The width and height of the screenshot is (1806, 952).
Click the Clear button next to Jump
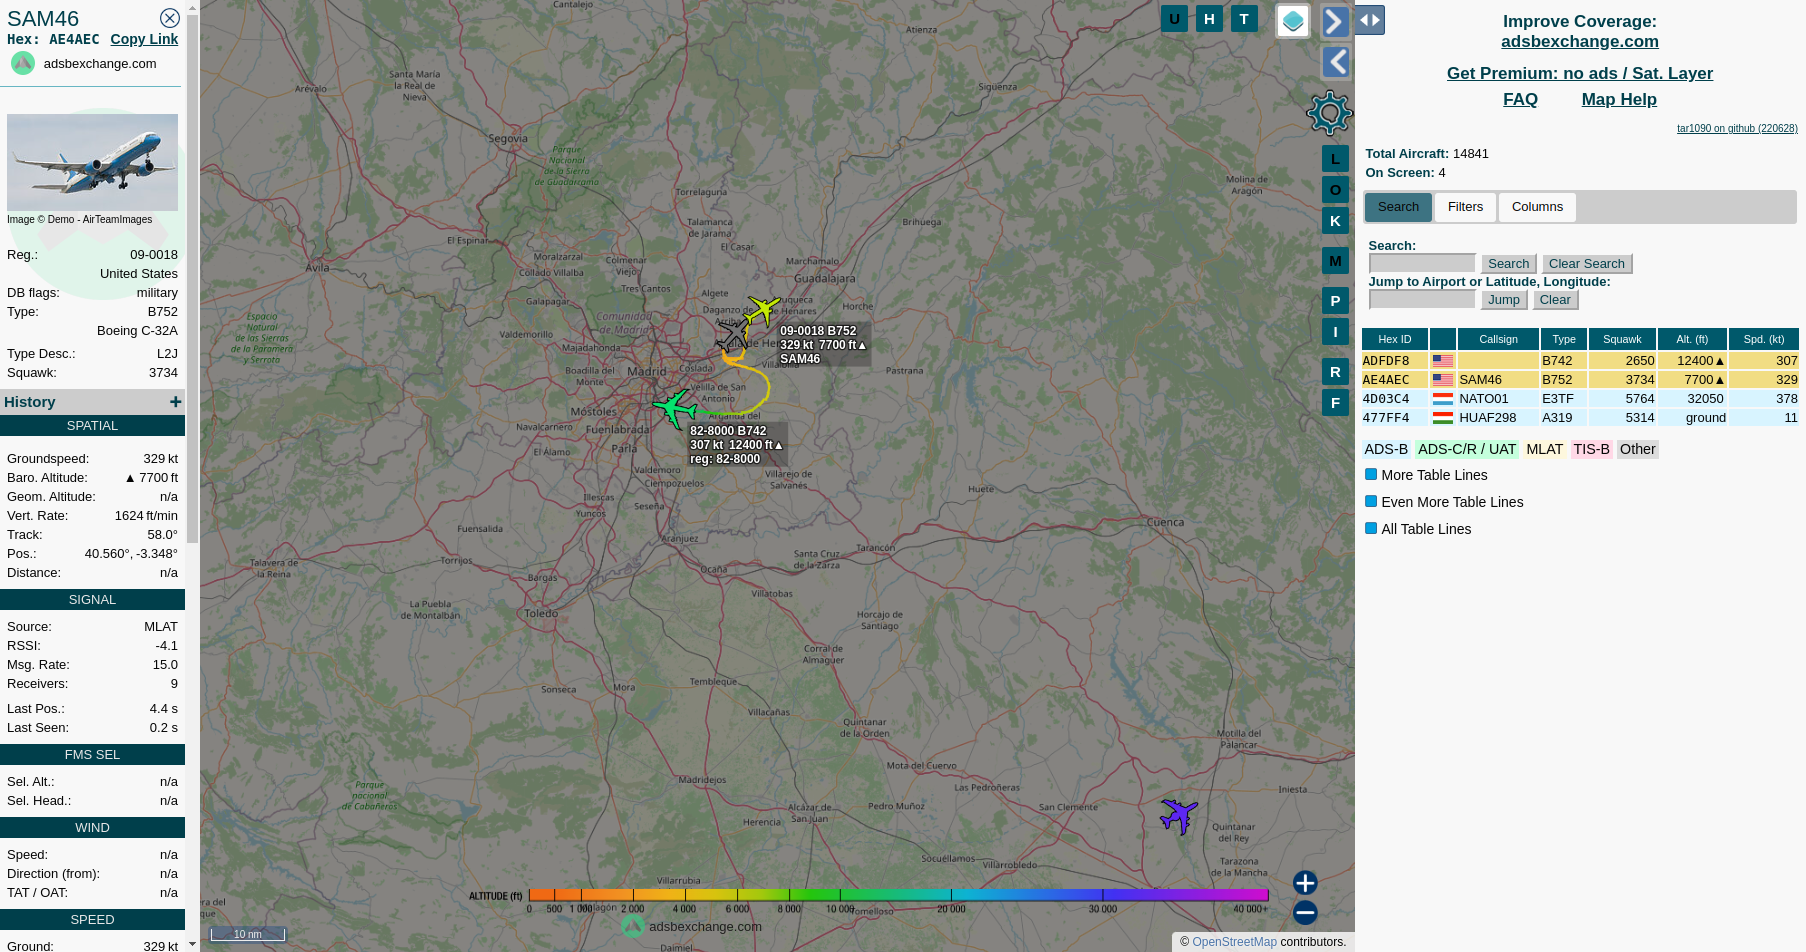coord(1555,300)
